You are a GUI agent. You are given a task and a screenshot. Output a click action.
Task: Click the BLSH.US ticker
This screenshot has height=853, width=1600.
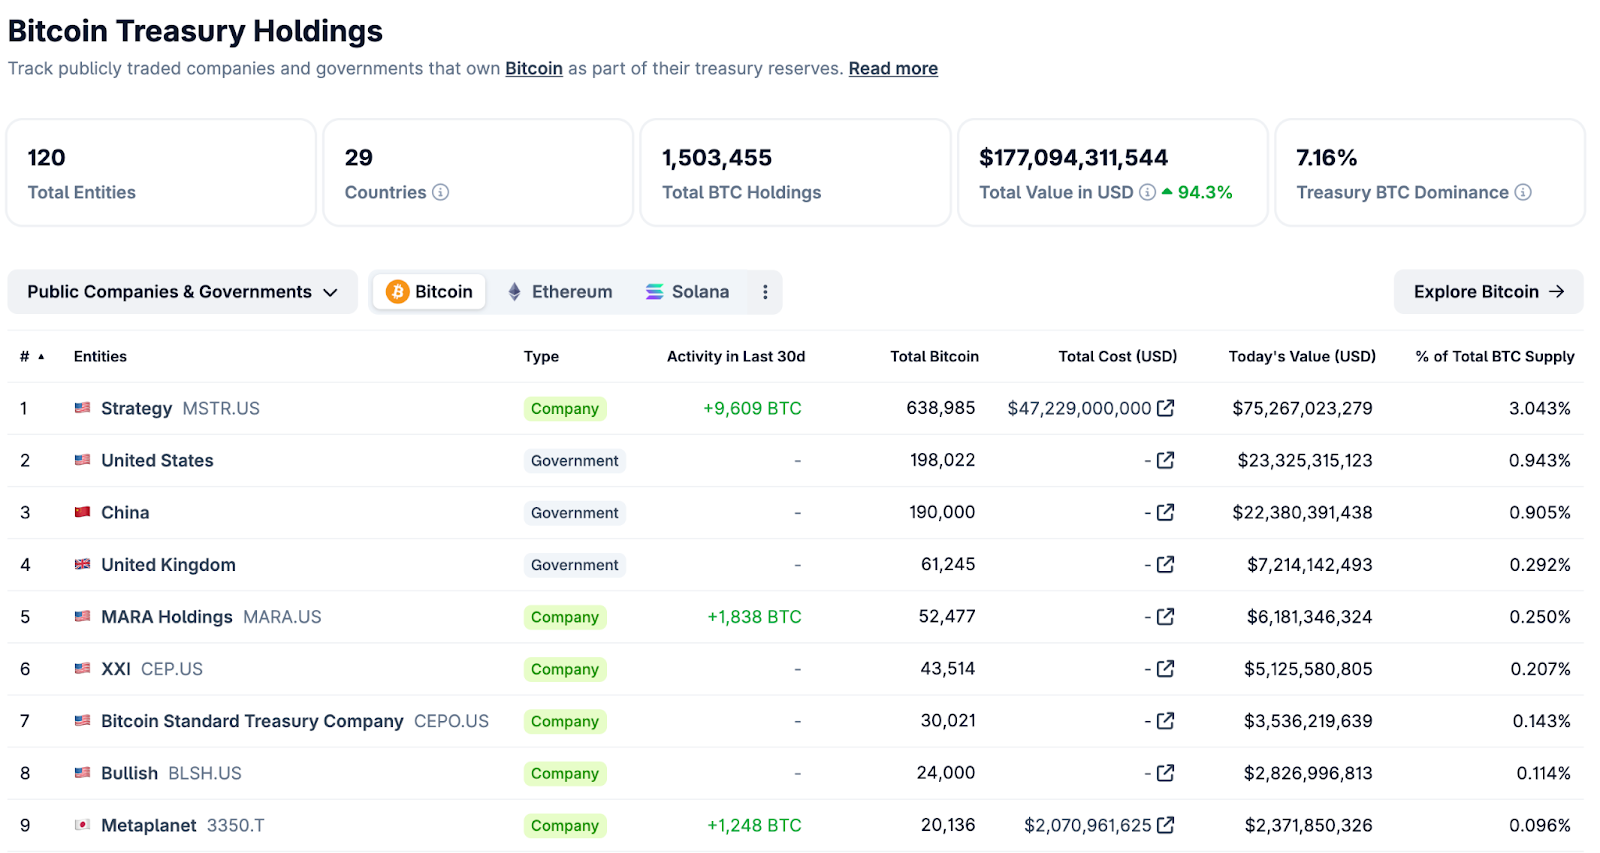pyautogui.click(x=205, y=773)
